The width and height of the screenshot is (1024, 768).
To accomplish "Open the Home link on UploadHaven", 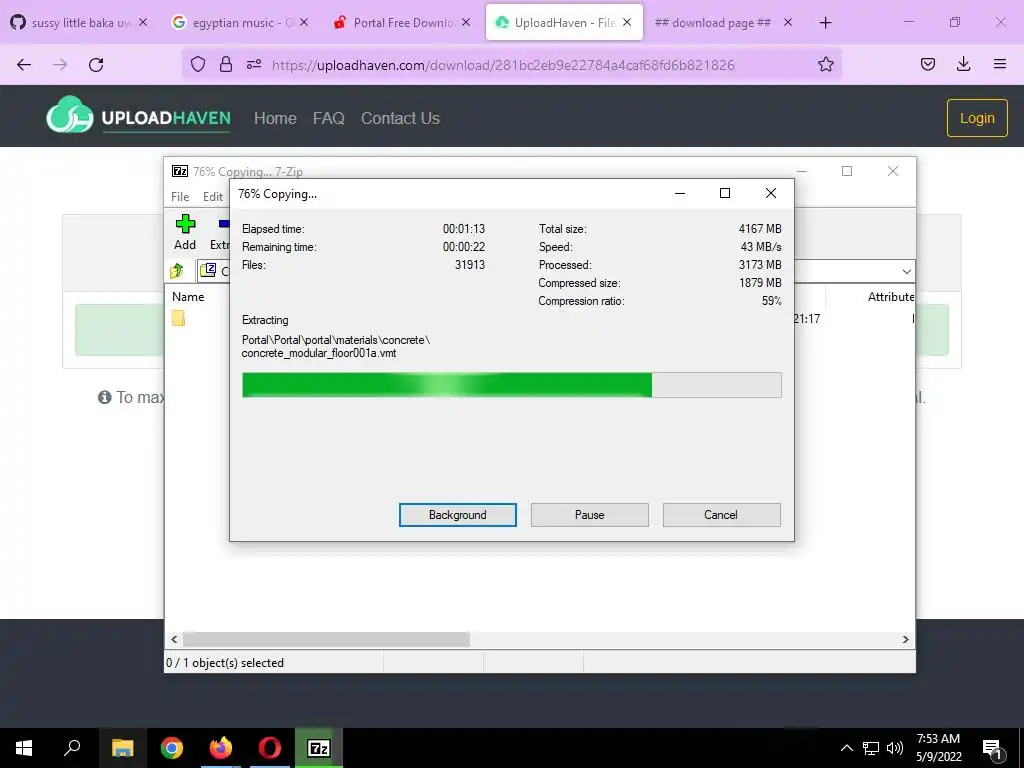I will pos(275,118).
